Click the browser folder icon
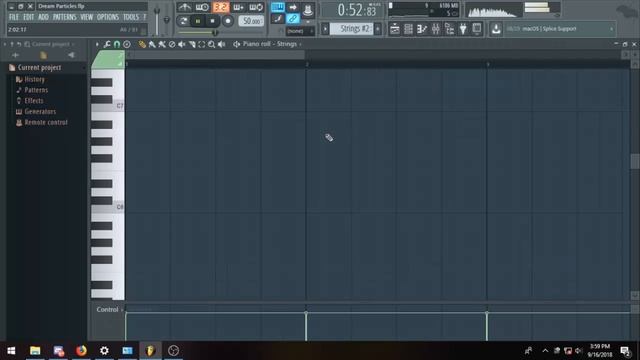This screenshot has width=640, height=360. coord(43,55)
